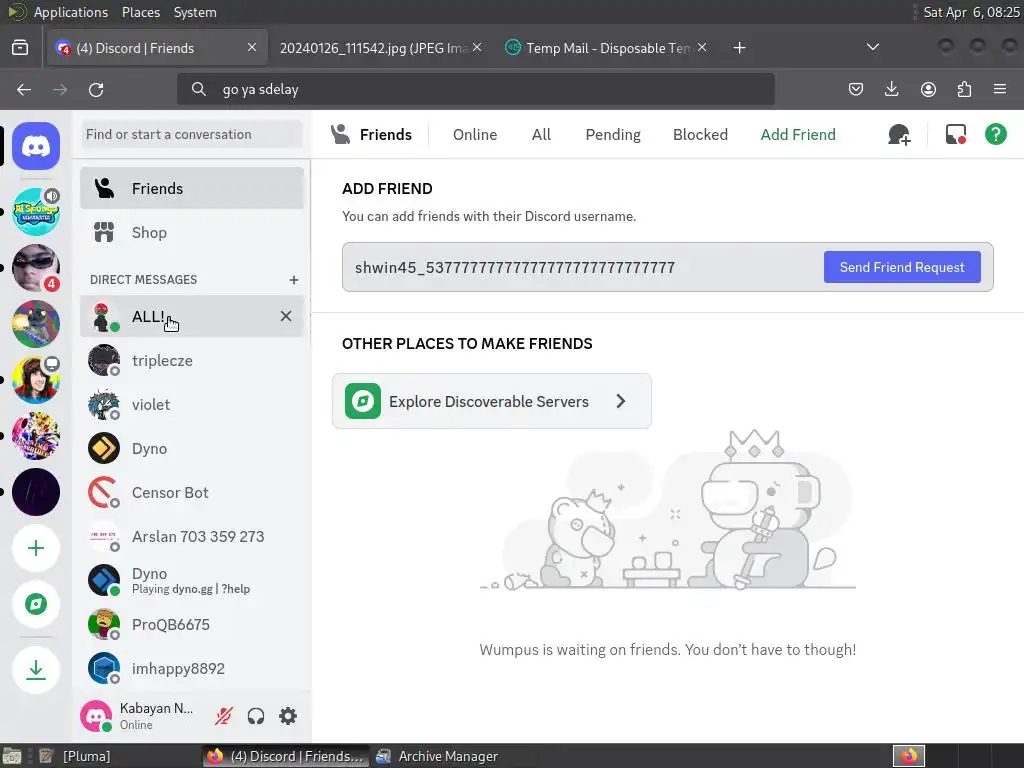Toggle microphone mute in user panel

pos(223,716)
